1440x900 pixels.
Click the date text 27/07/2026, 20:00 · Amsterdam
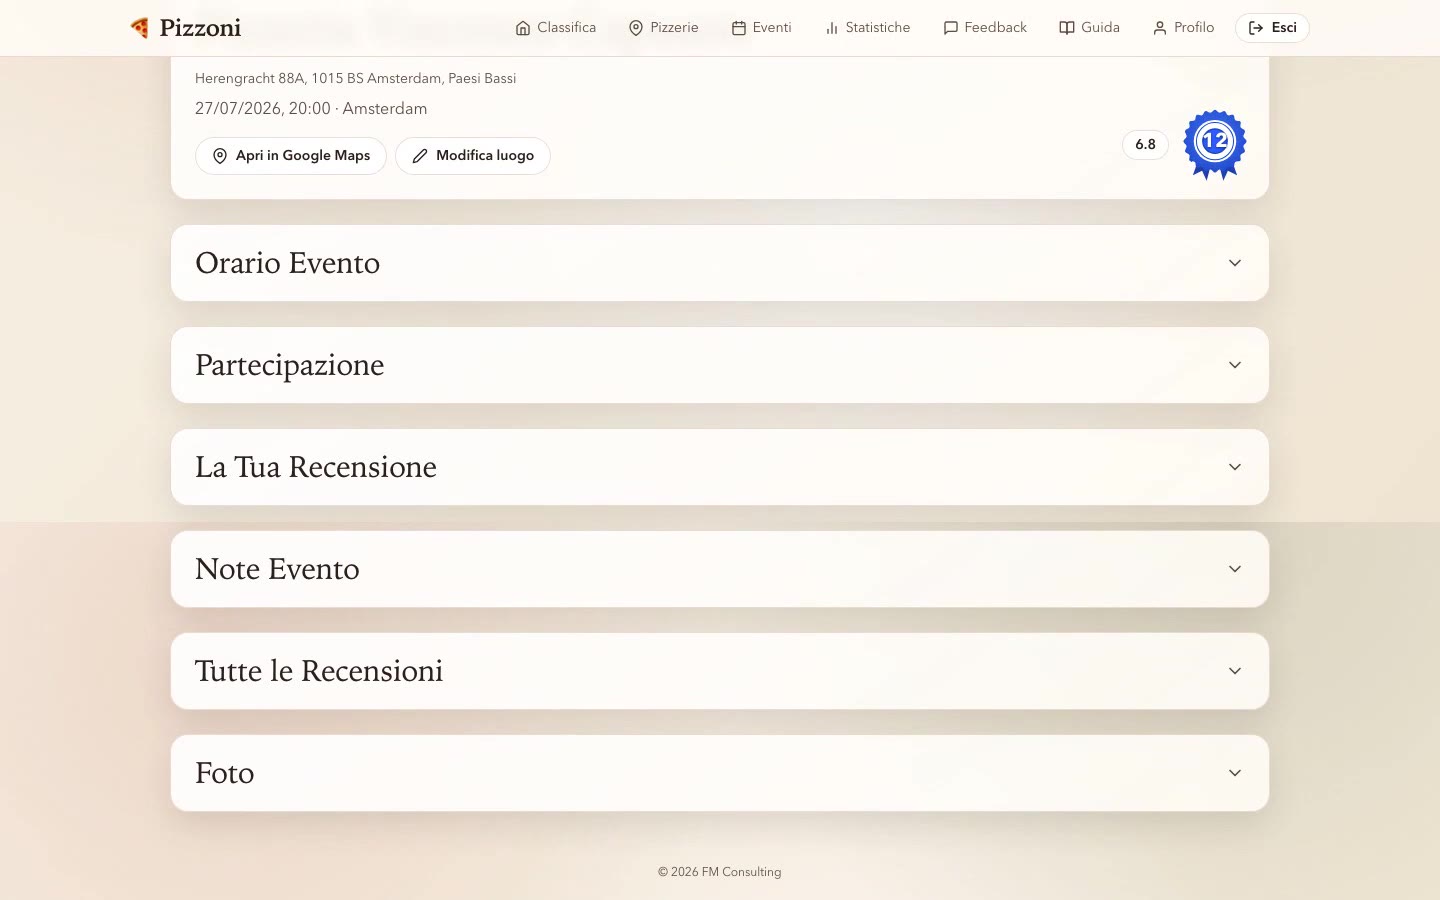point(311,109)
